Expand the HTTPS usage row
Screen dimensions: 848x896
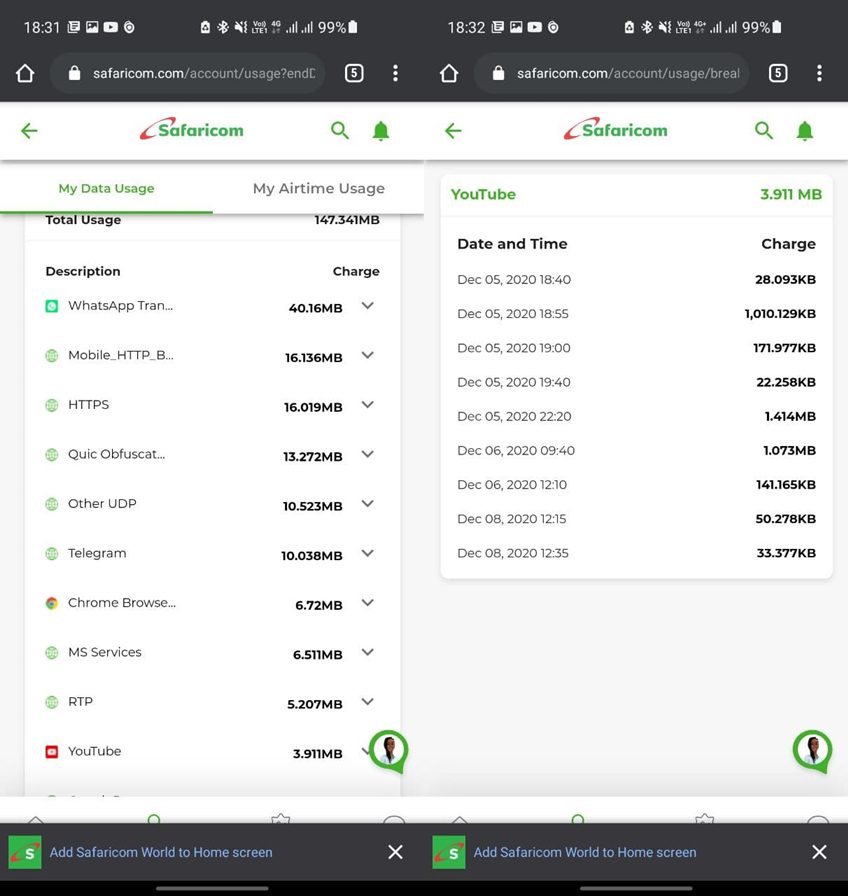(367, 405)
